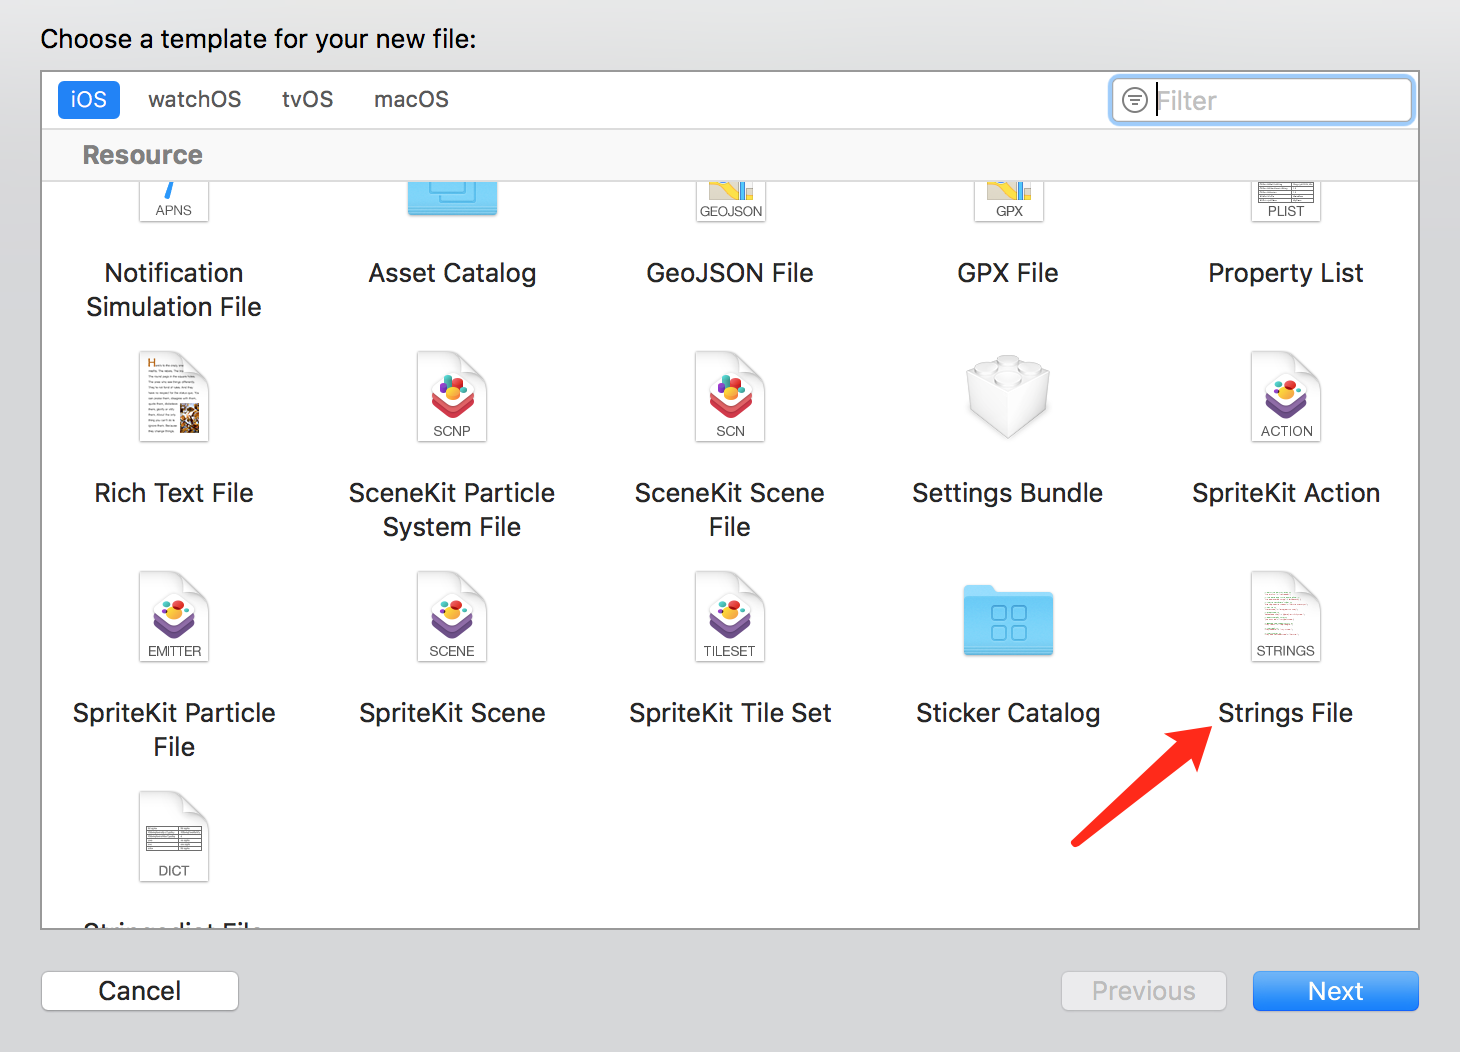Click the "Sticker Catalog" label
1460x1052 pixels.
[x=1008, y=713]
